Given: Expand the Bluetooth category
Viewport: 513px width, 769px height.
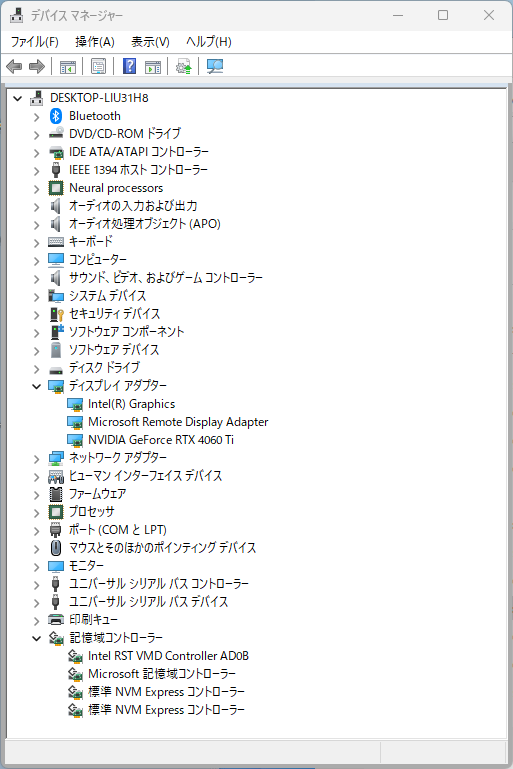Looking at the screenshot, I should (x=36, y=117).
